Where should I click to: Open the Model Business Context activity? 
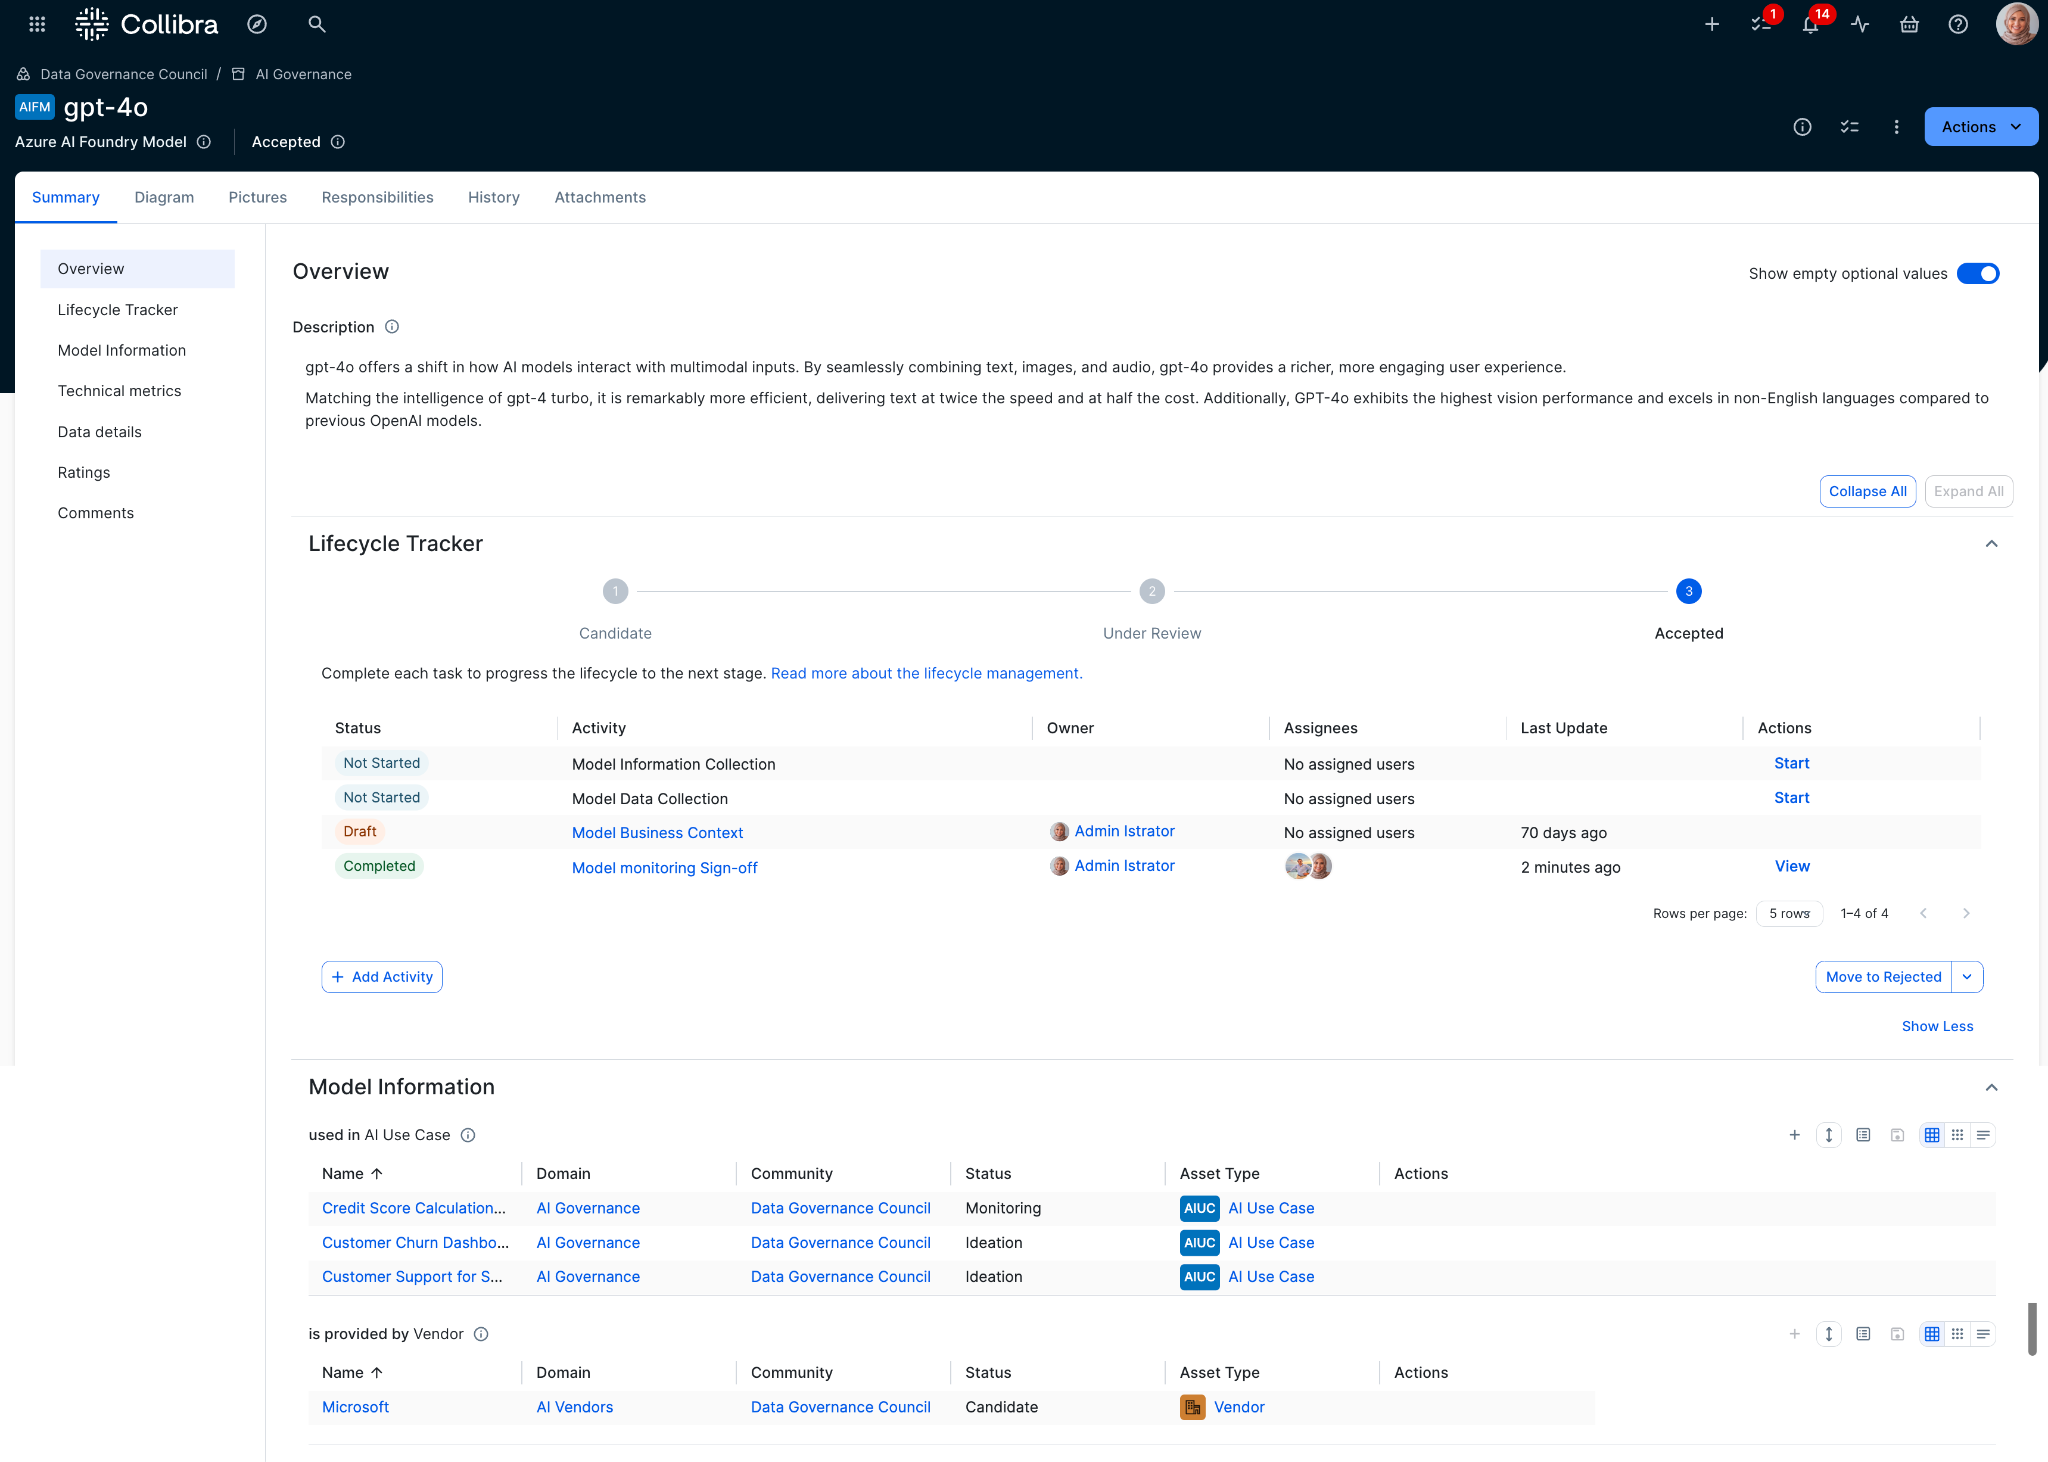tap(657, 833)
